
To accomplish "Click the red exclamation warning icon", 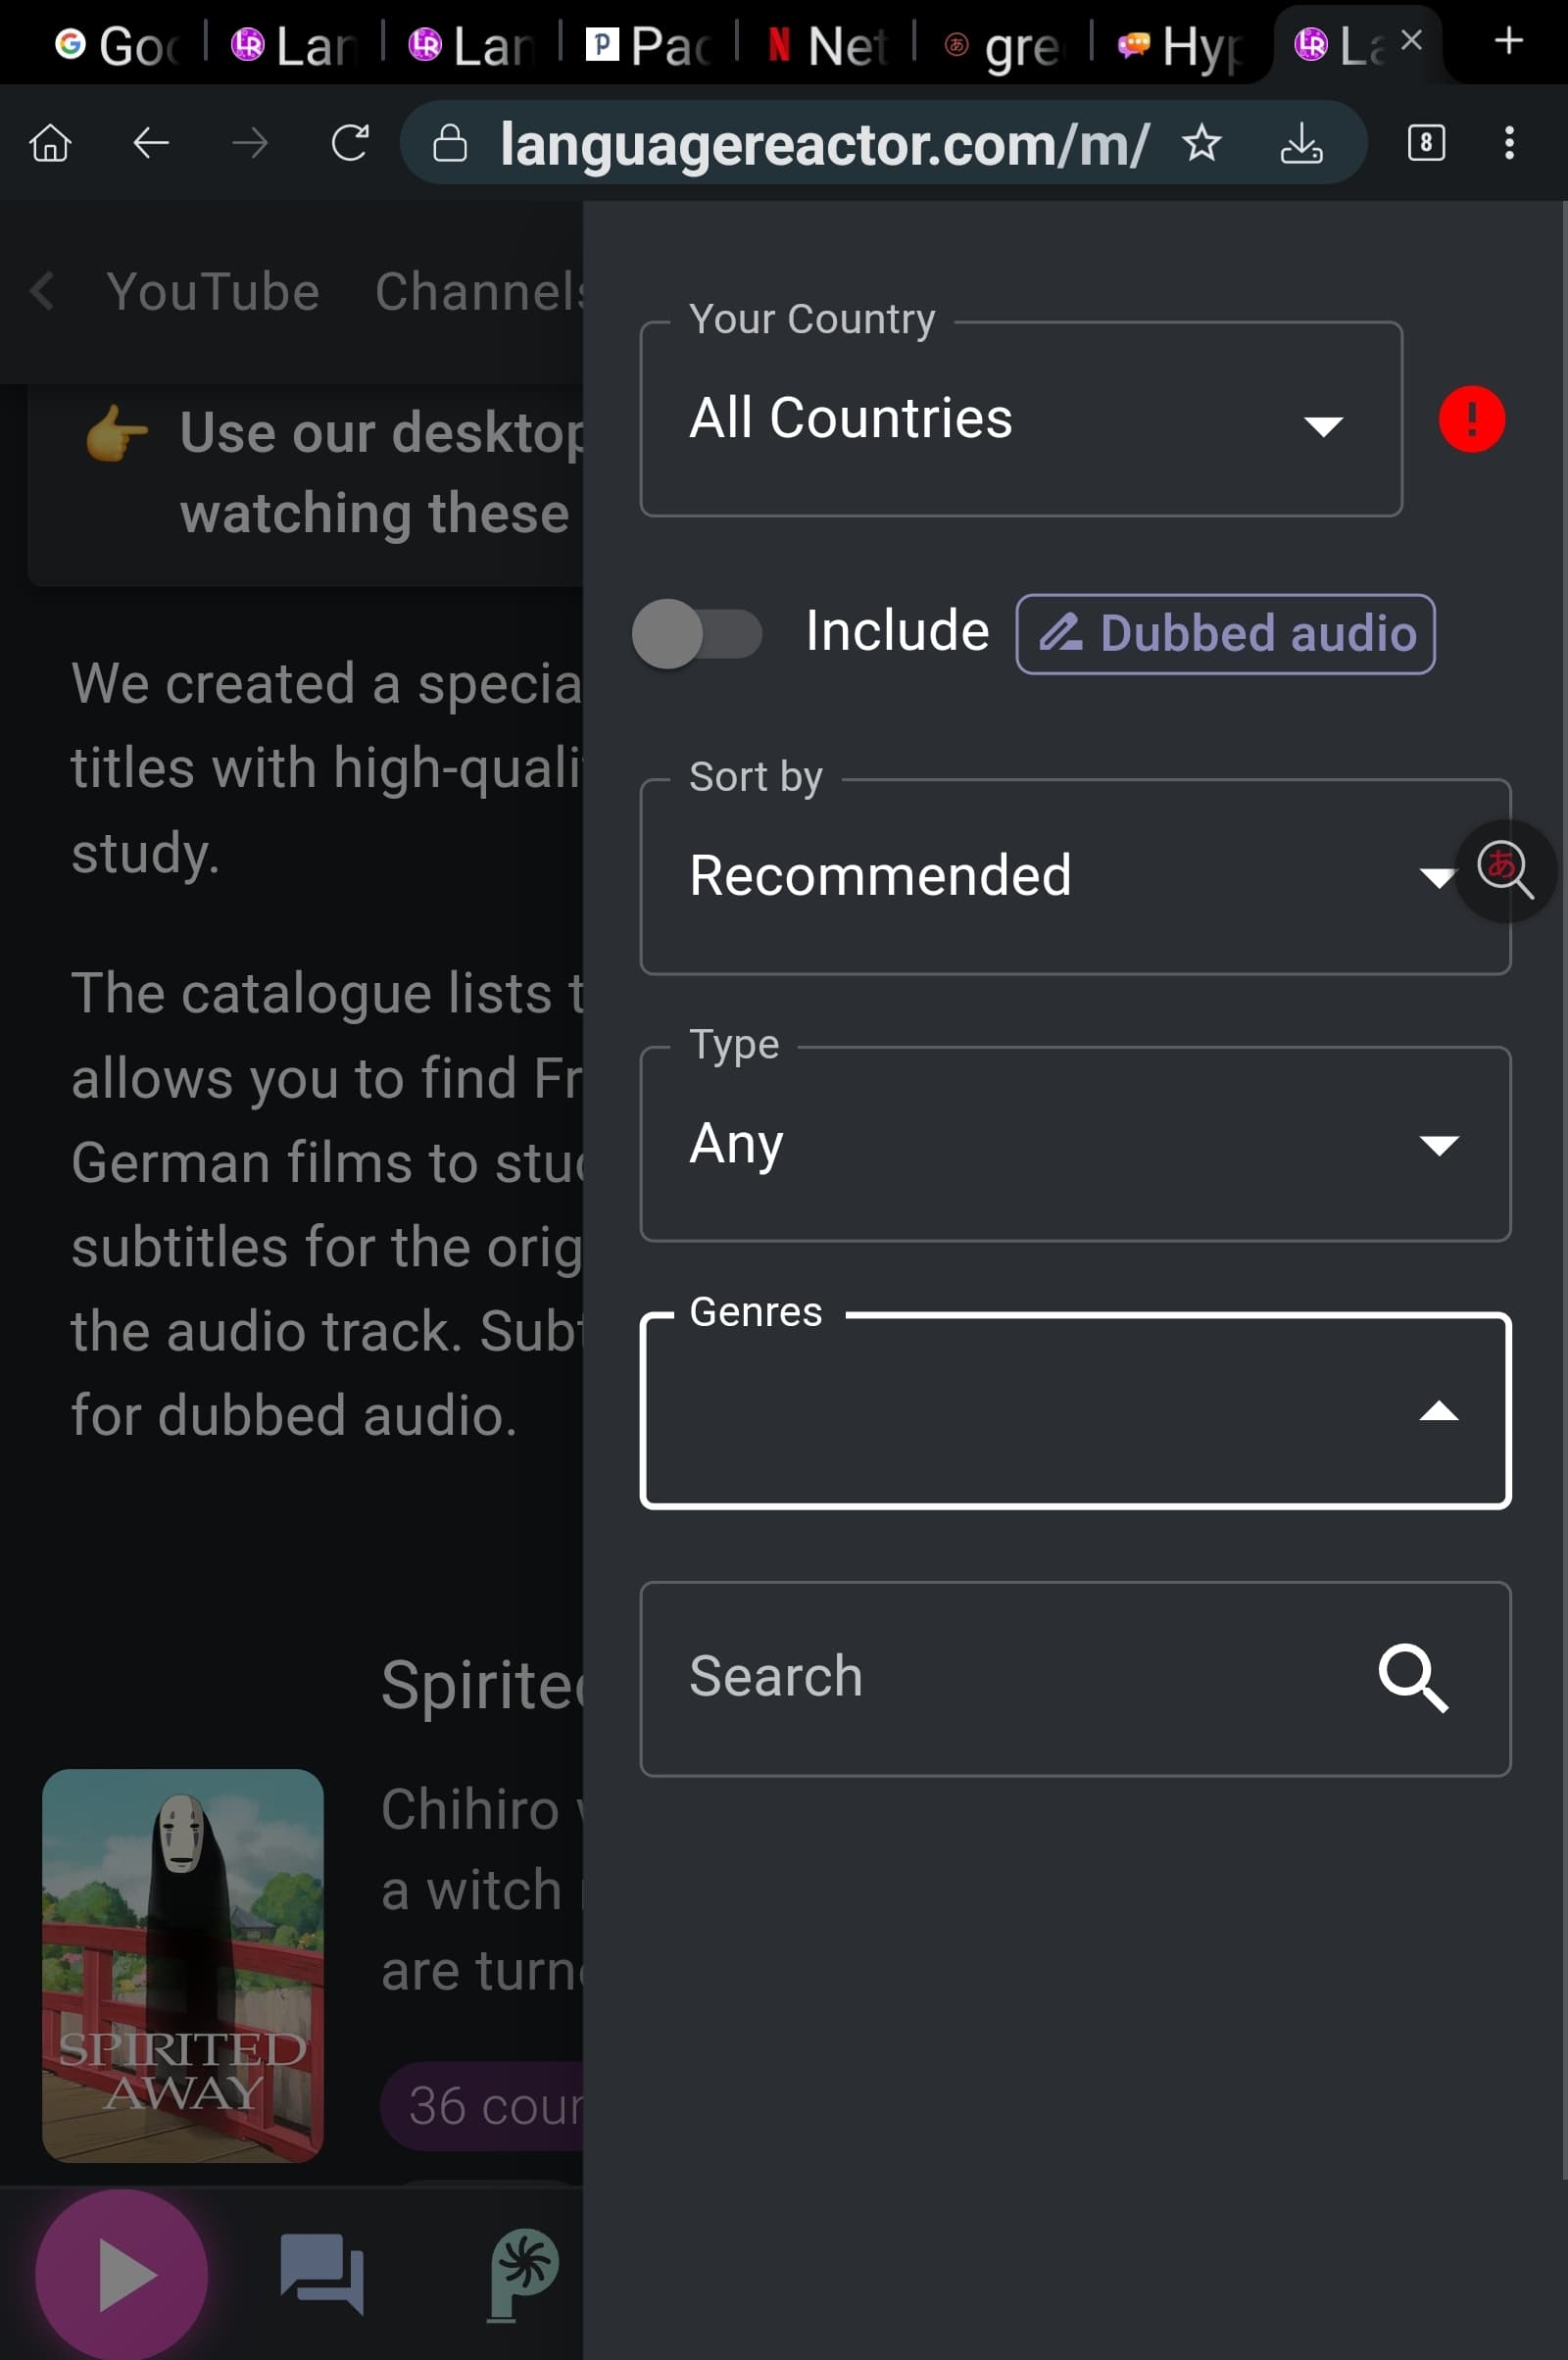I will pyautogui.click(x=1471, y=419).
